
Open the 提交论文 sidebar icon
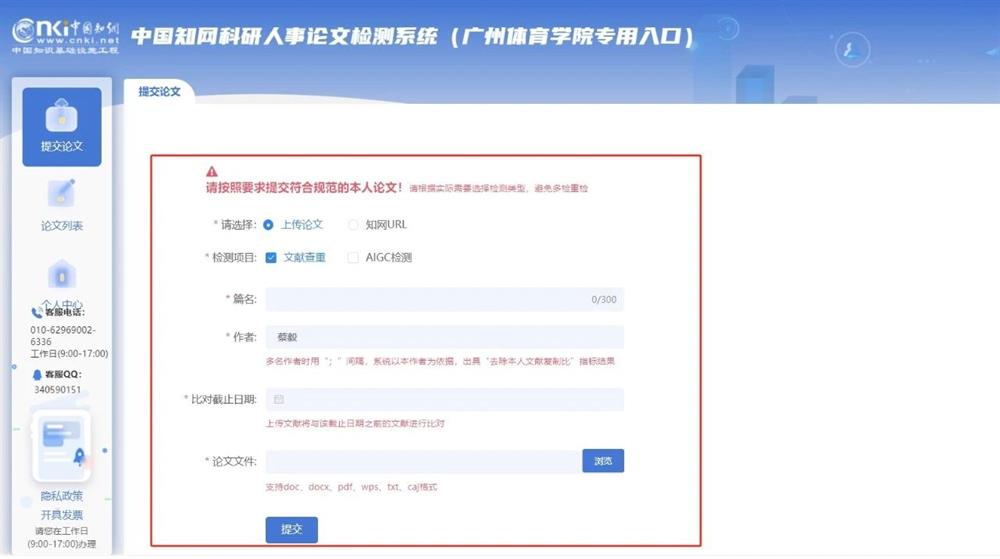[62, 127]
